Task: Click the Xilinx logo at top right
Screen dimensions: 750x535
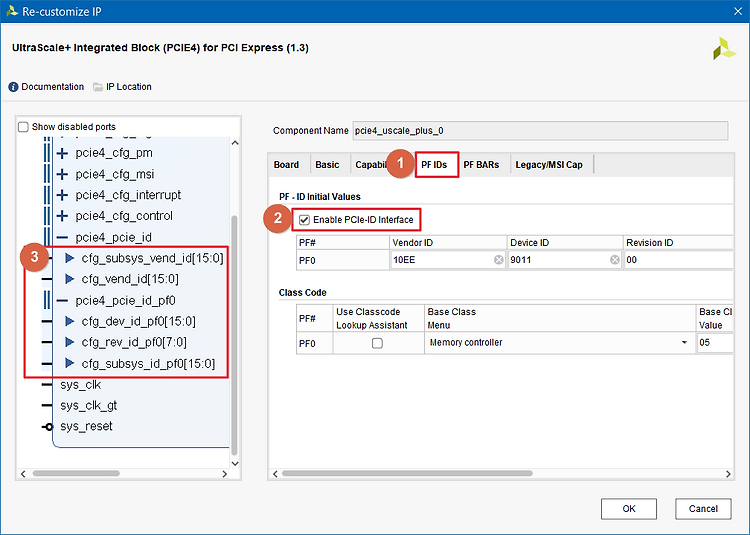Action: (x=724, y=49)
